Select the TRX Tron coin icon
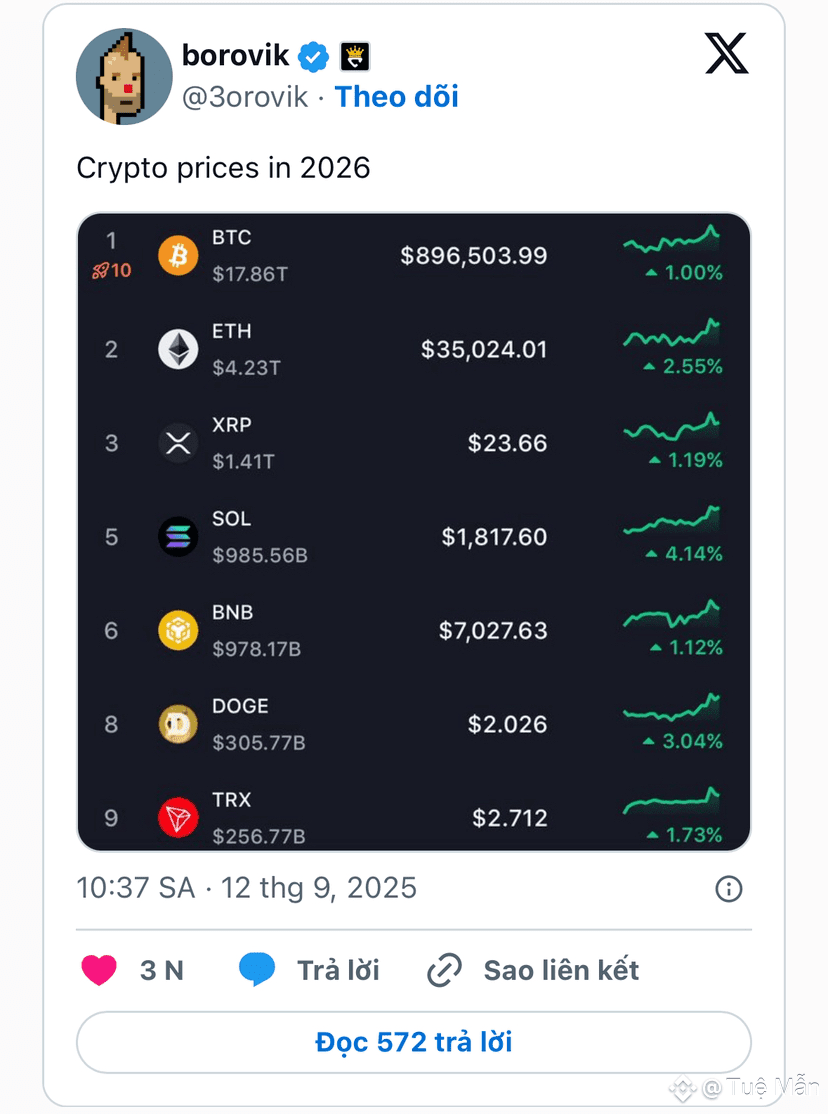 pos(178,818)
